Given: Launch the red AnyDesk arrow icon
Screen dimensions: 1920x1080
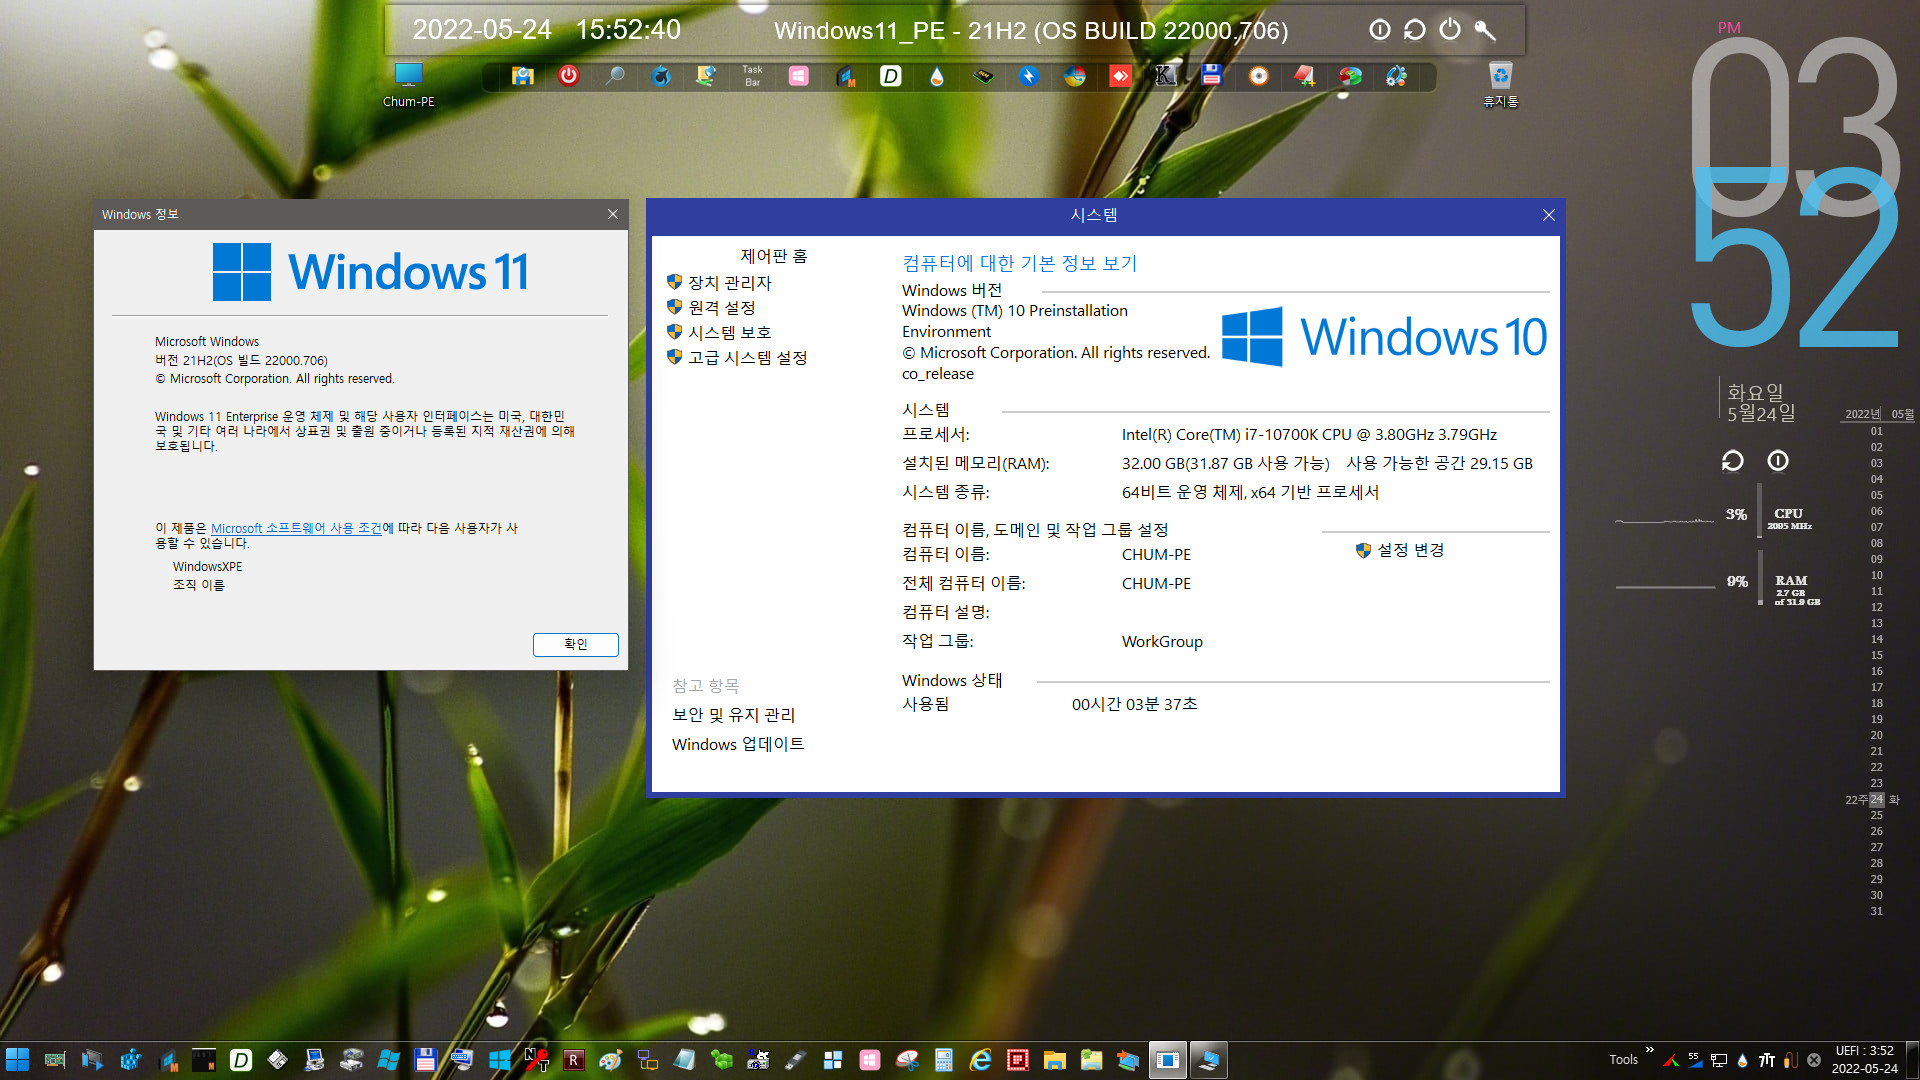Looking at the screenshot, I should click(1120, 76).
